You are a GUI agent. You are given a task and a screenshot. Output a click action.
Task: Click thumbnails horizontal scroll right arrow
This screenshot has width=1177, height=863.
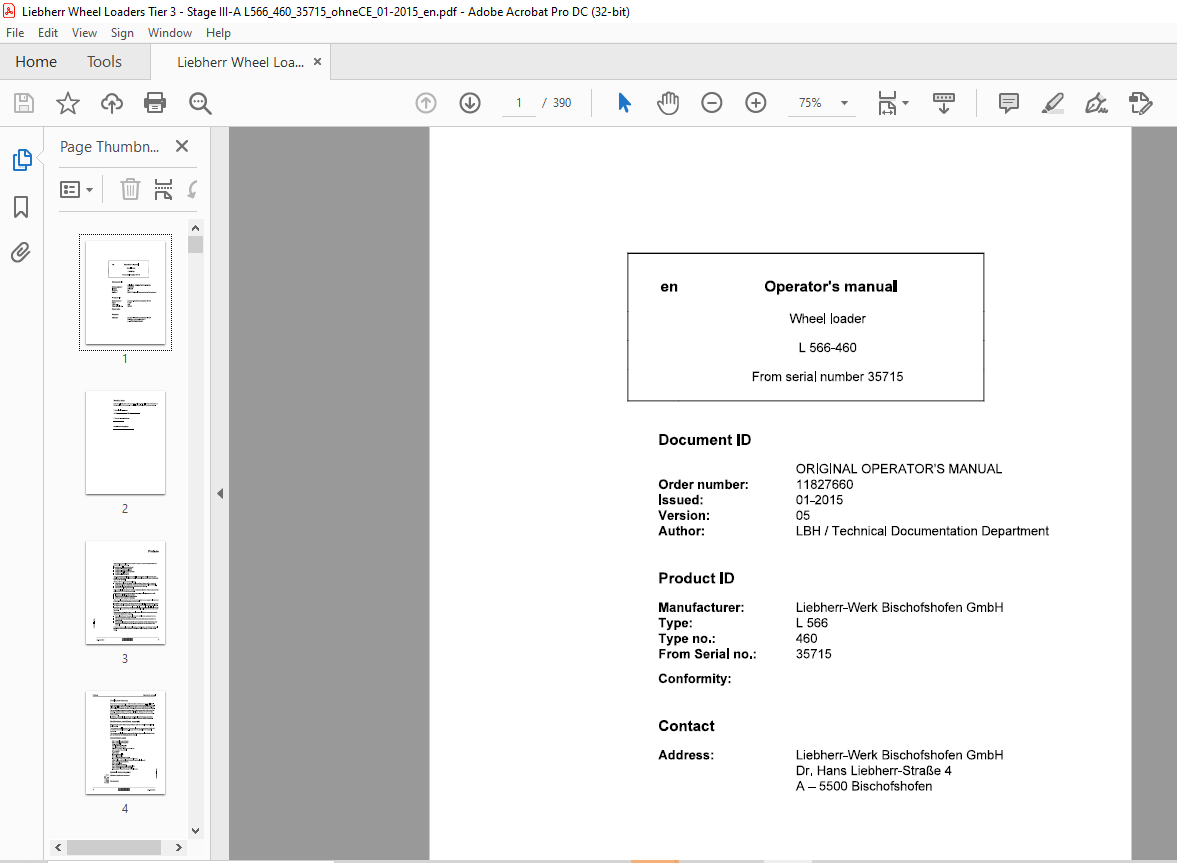(x=179, y=847)
